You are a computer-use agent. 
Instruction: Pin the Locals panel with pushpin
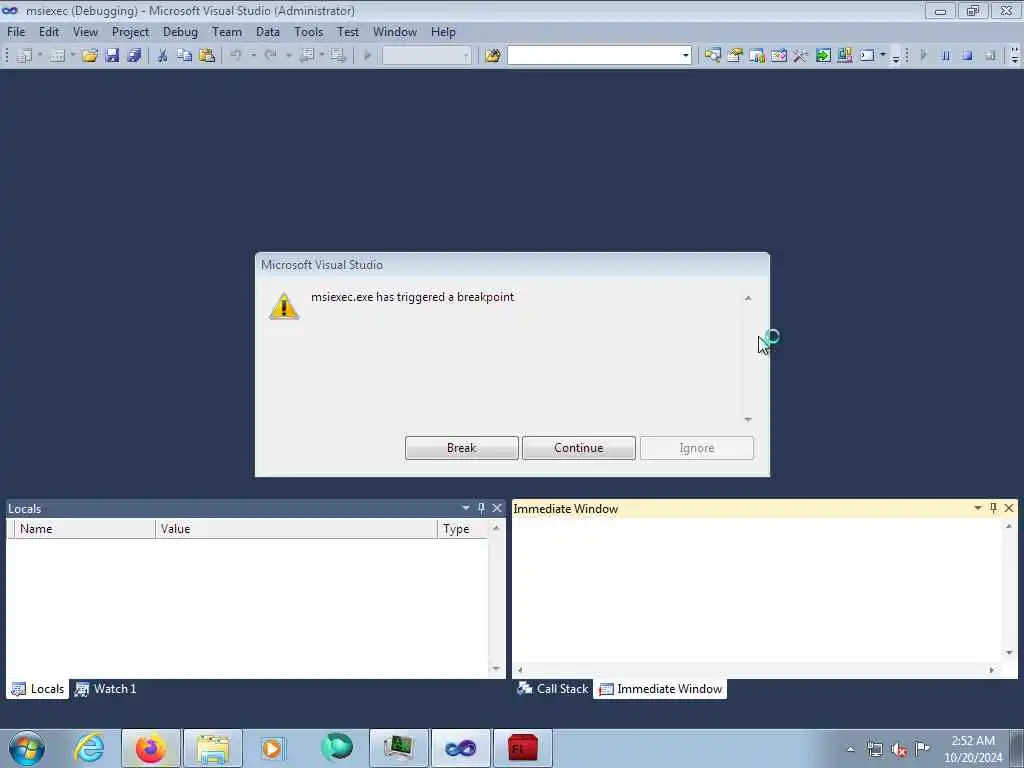(481, 508)
